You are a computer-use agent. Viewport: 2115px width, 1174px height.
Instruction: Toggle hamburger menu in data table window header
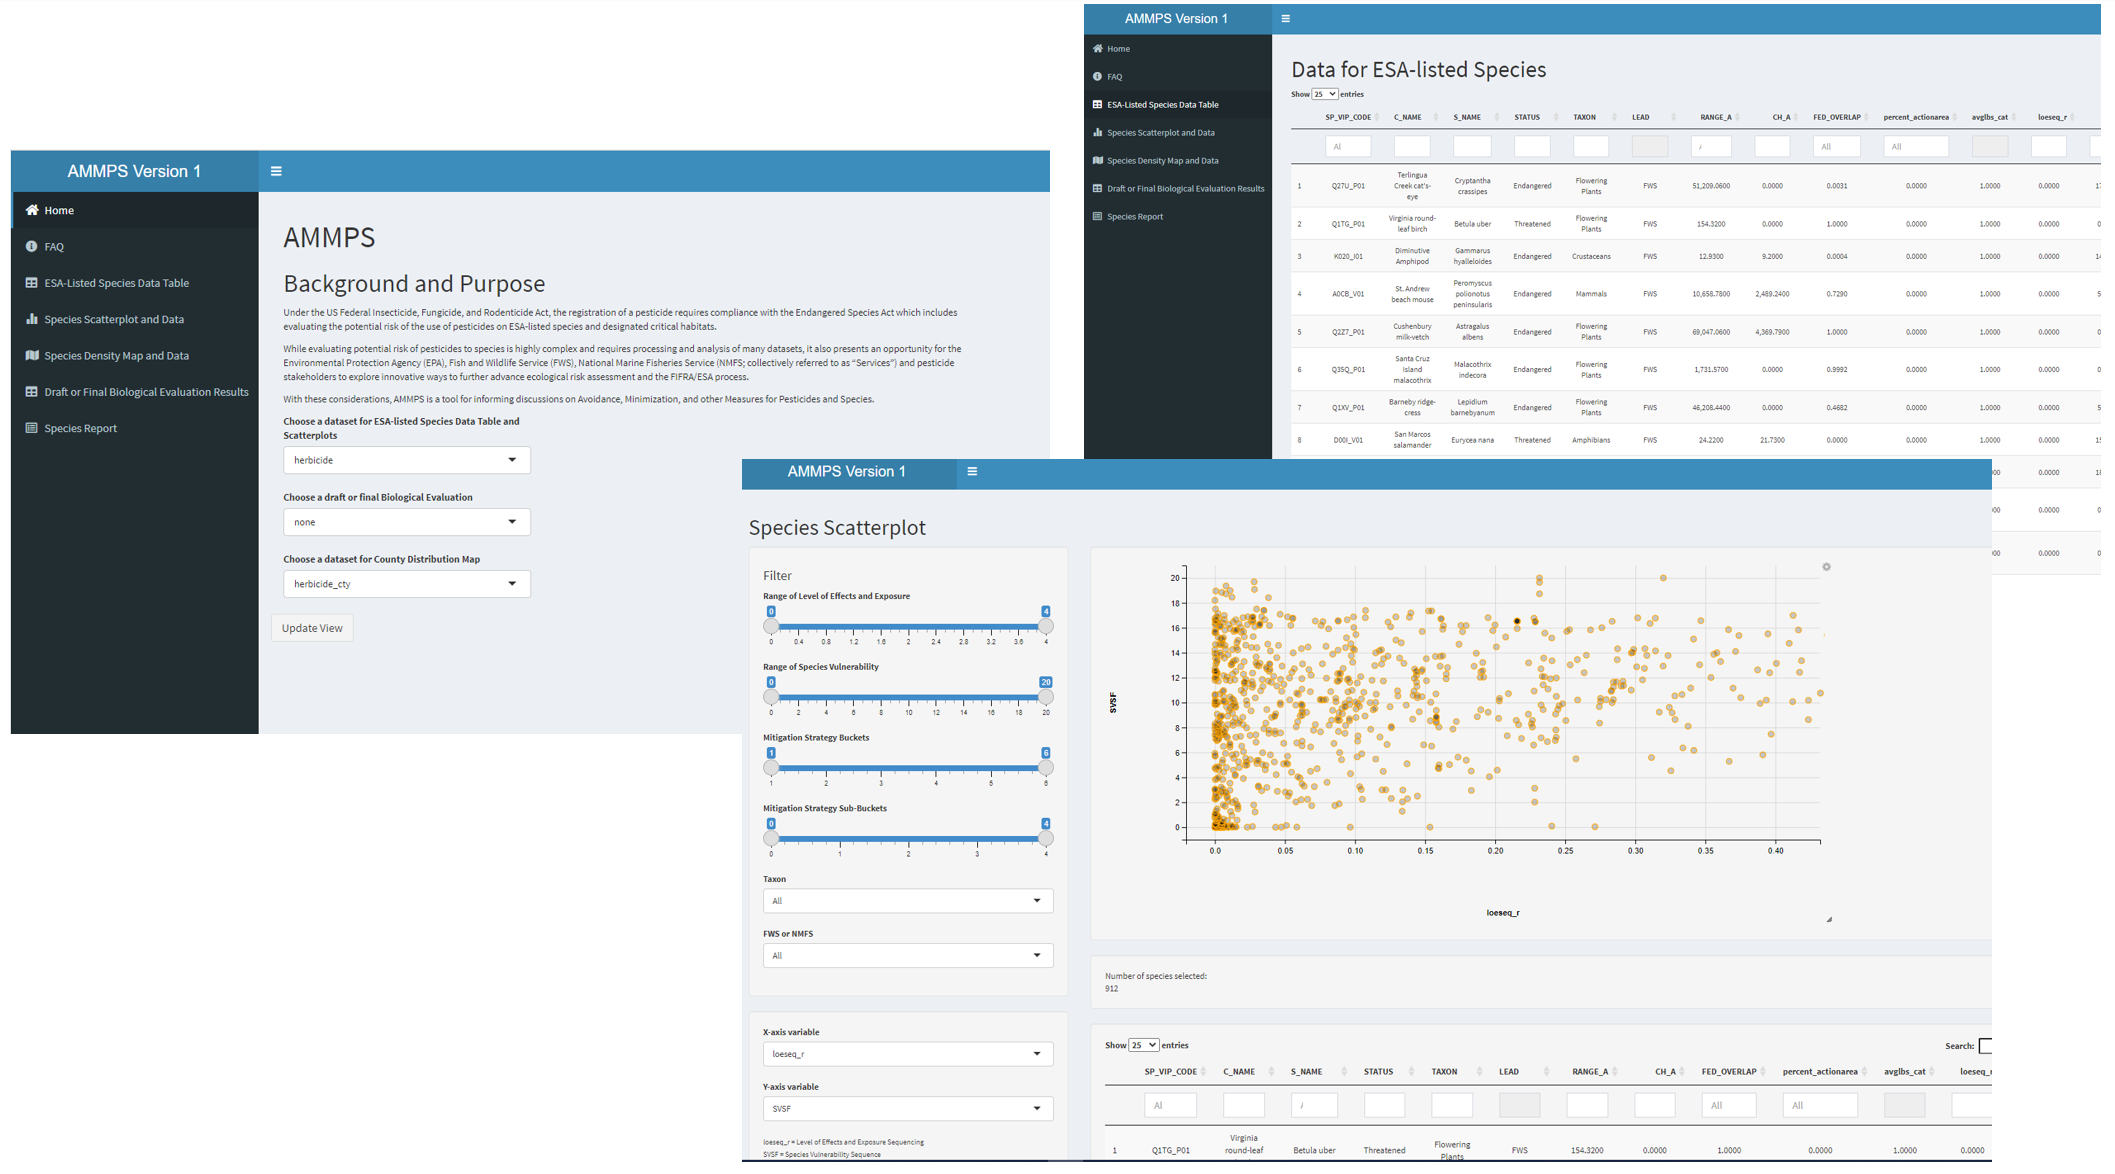tap(1286, 18)
